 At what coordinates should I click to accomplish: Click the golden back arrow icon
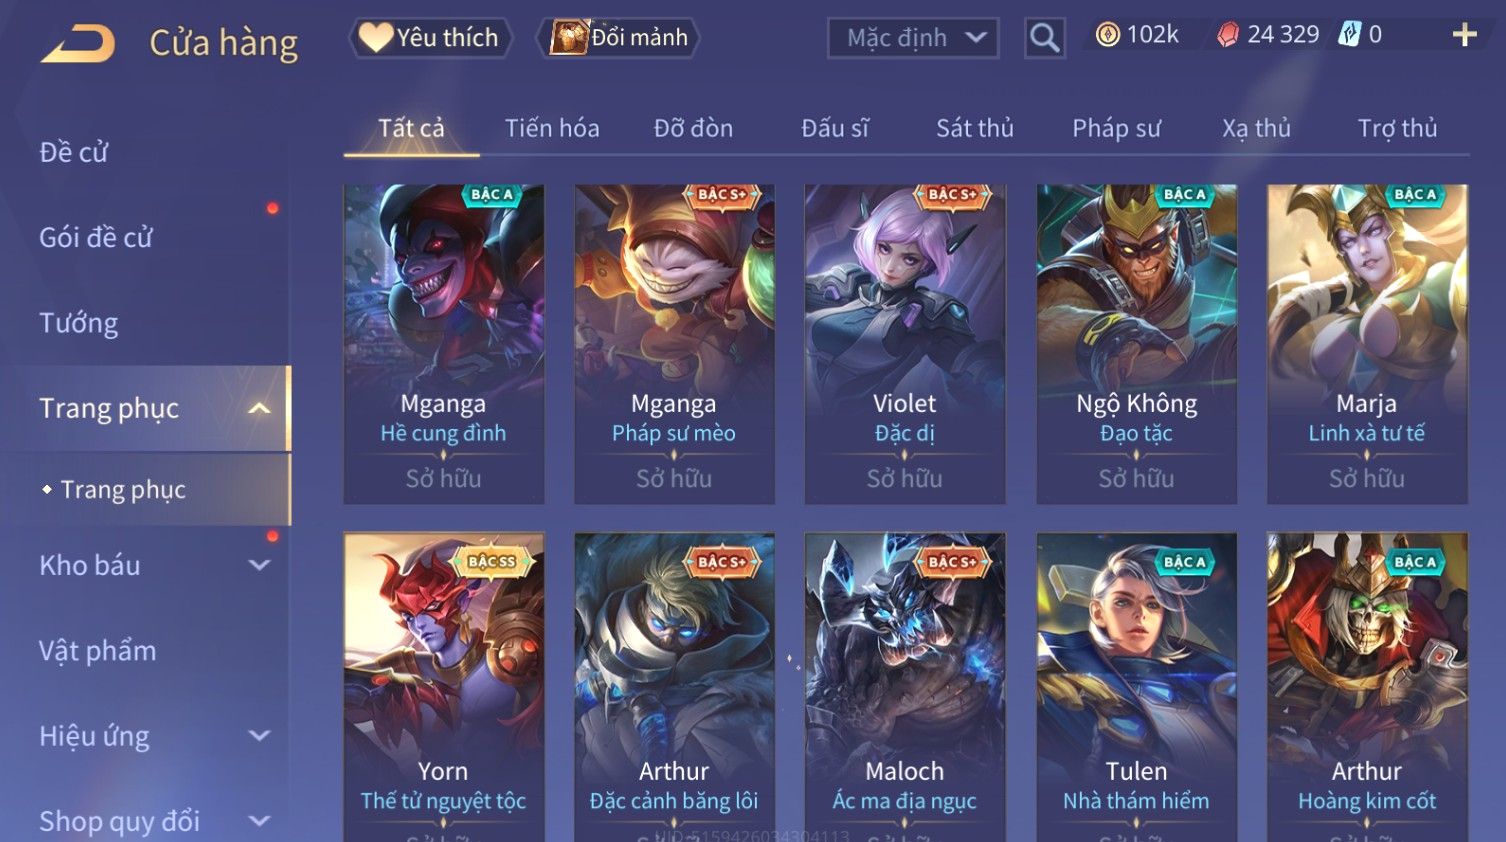(x=78, y=44)
